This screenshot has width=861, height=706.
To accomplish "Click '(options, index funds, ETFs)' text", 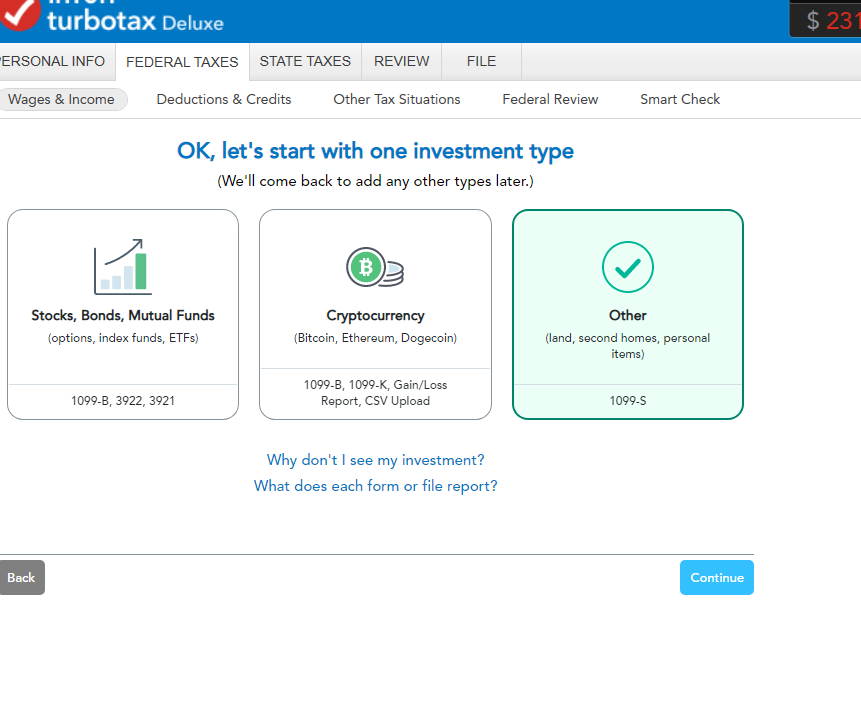I will [123, 338].
